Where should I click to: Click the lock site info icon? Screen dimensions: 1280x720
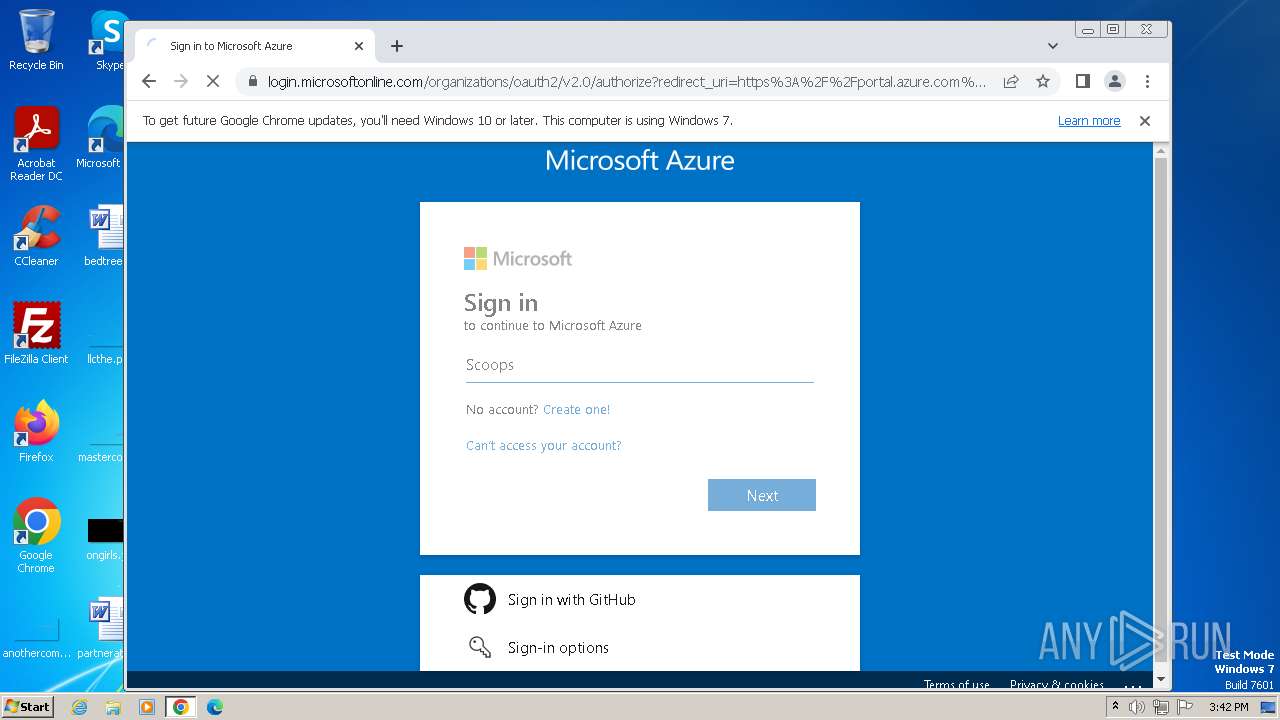(x=253, y=82)
